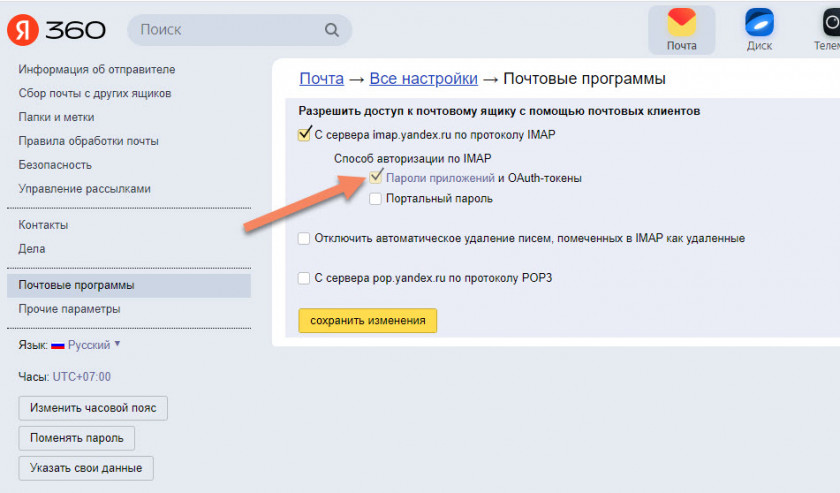Click the Поменять пароль button

pos(77,438)
